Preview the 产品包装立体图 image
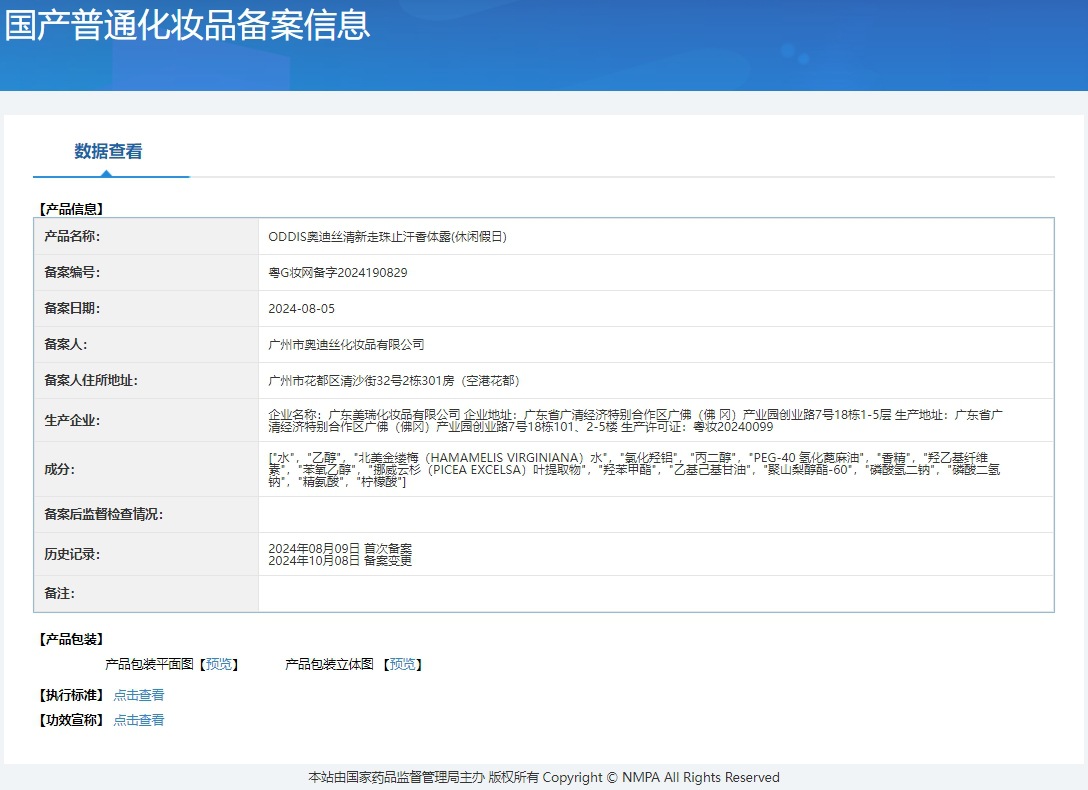Image resolution: width=1088 pixels, height=790 pixels. (x=403, y=664)
